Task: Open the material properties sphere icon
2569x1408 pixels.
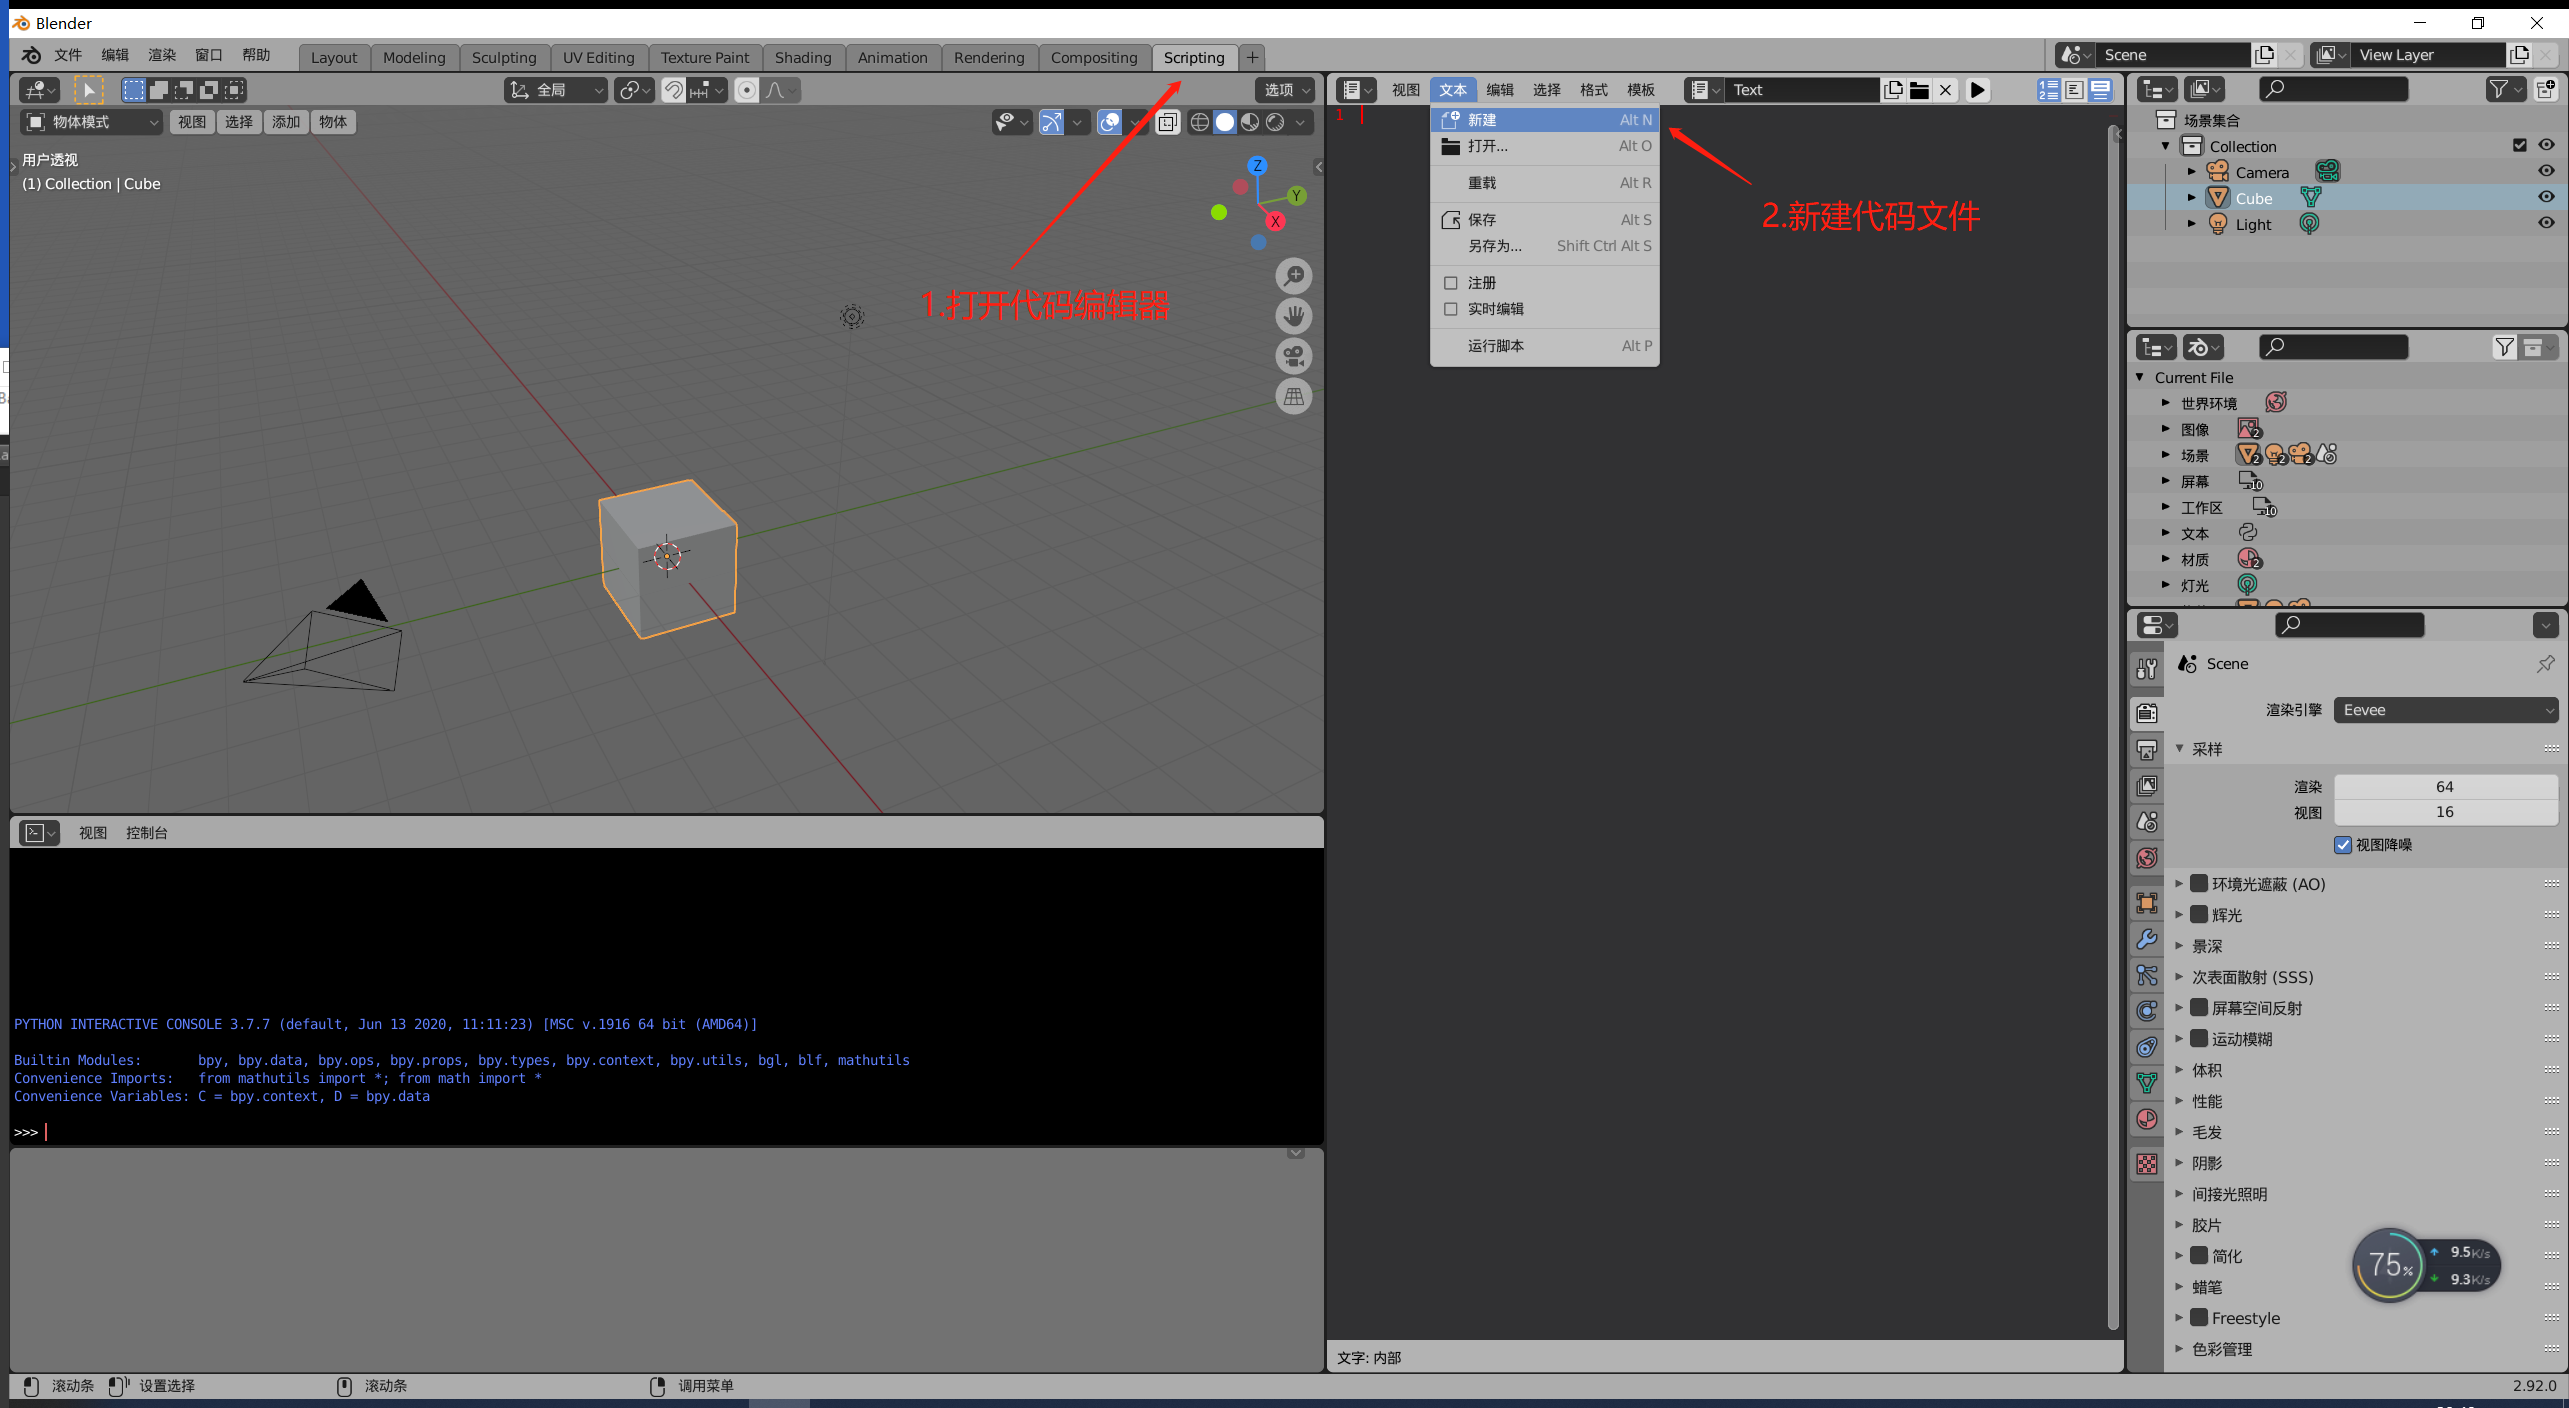Action: pyautogui.click(x=2147, y=1119)
